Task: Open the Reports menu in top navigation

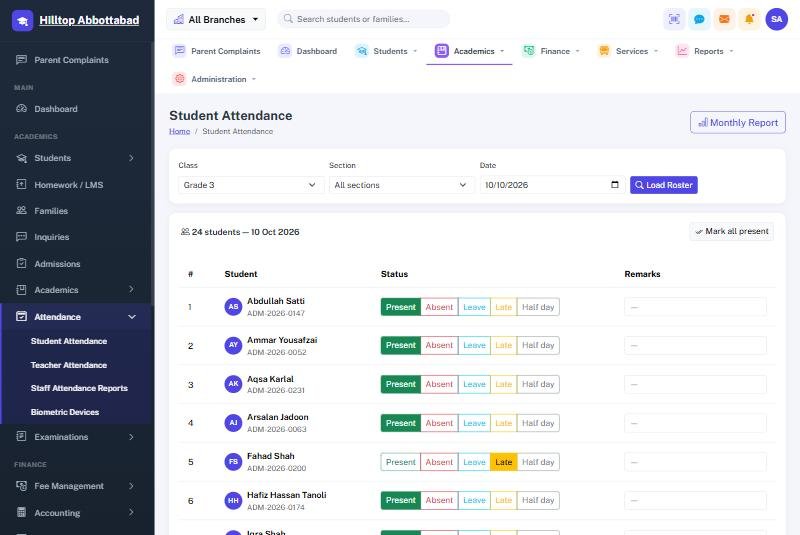Action: (705, 51)
